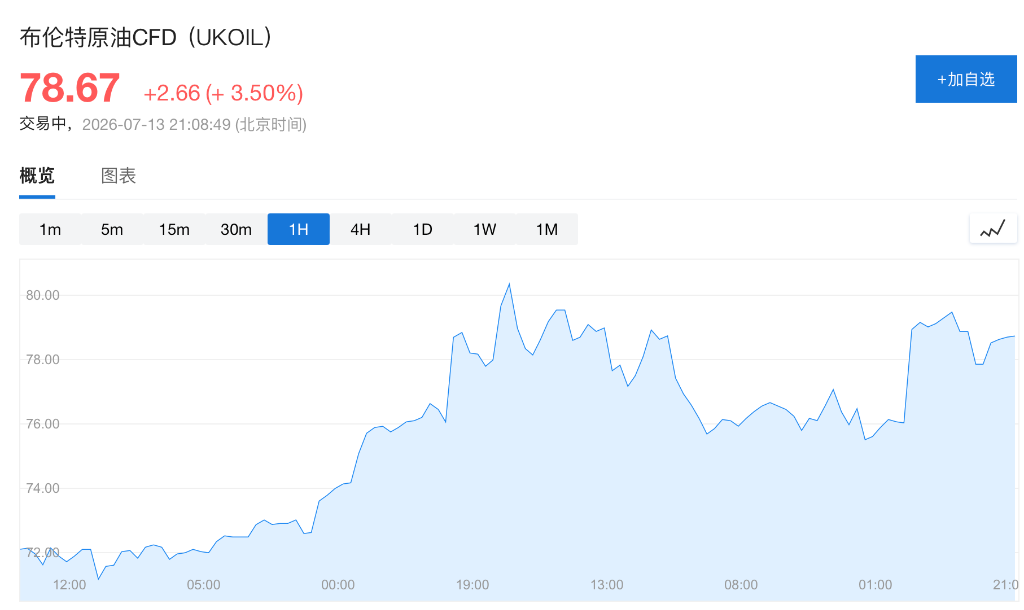Screen dimensions: 1024x610
Task: Click the 78.67 current price
Action: [x=70, y=88]
